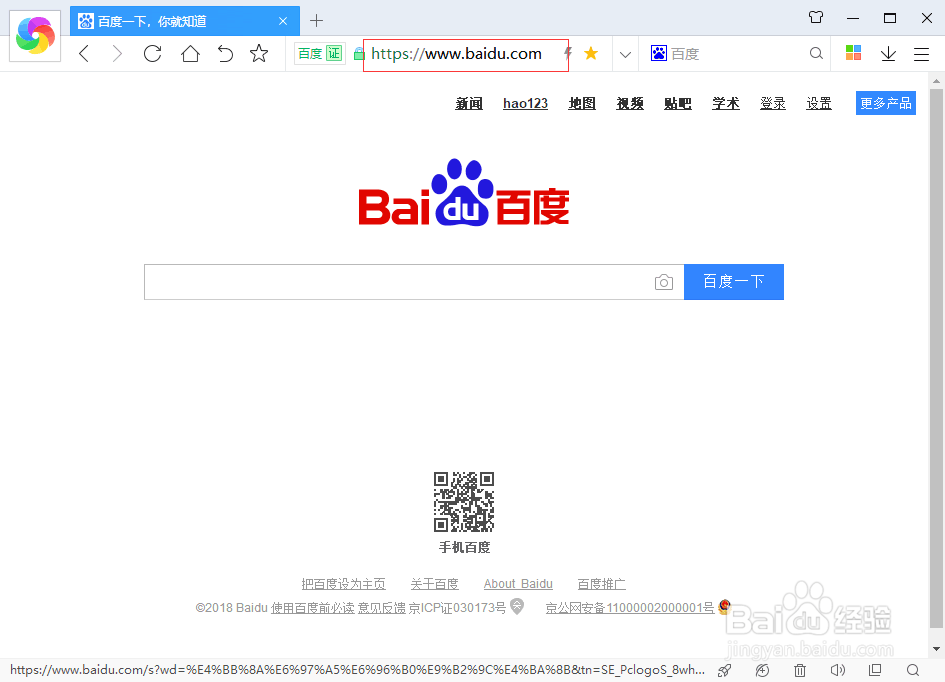Click the skin shirt icon in title bar
This screenshot has height=682, width=945.
click(x=816, y=17)
